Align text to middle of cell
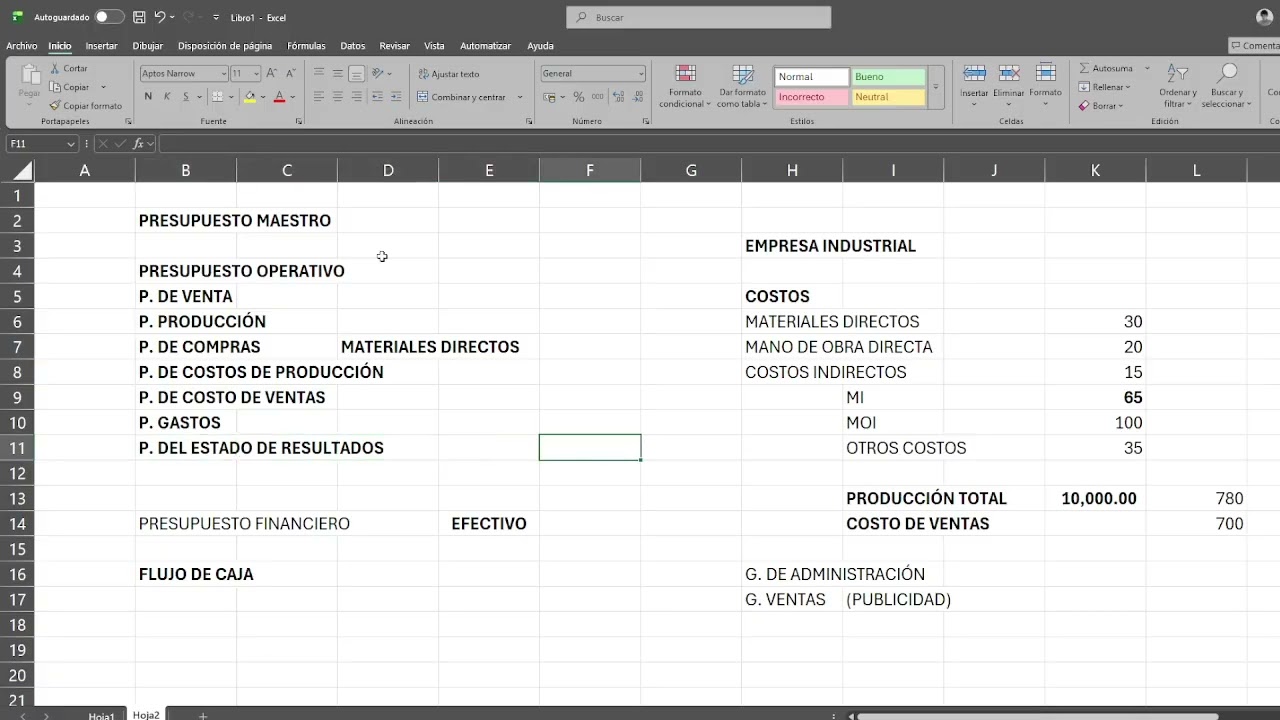 [x=338, y=73]
